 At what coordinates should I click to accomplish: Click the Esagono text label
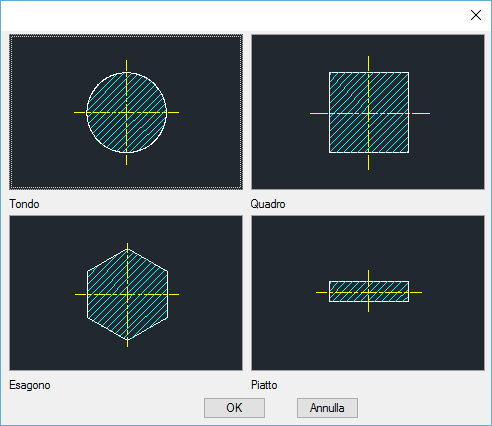click(x=30, y=385)
